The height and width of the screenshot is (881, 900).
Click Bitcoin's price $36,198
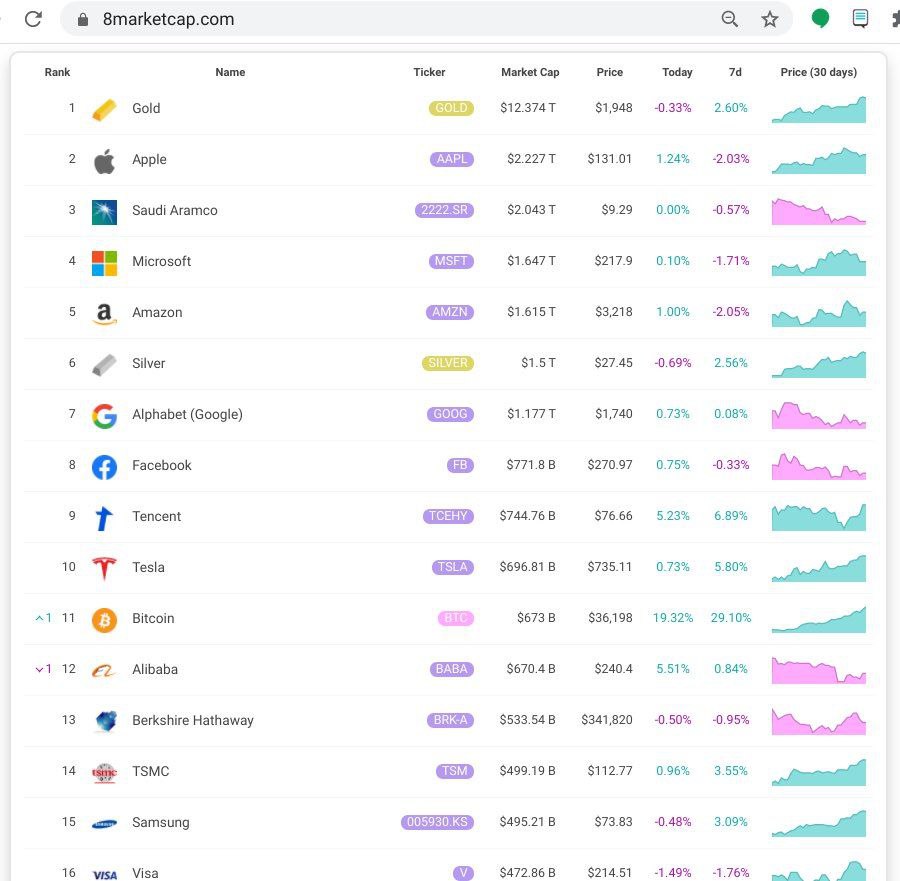tap(610, 618)
